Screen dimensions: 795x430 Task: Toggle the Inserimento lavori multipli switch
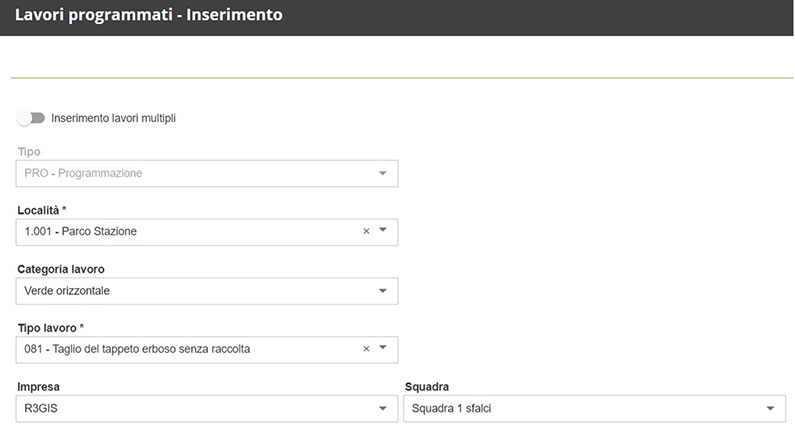point(31,118)
